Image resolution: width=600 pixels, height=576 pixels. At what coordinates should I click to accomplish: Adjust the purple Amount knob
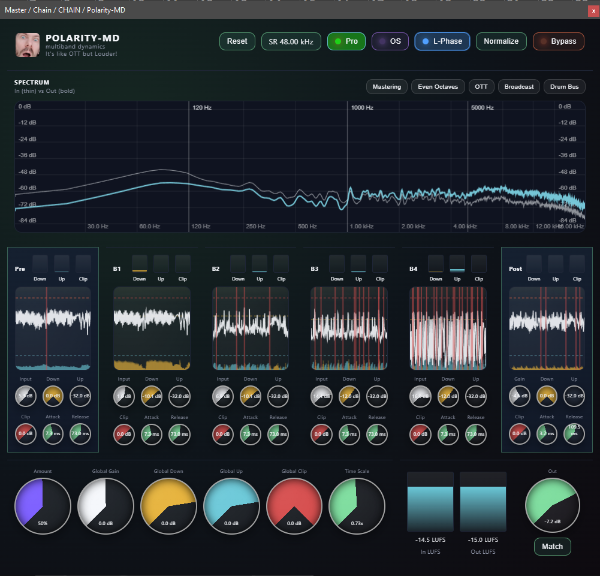point(43,502)
